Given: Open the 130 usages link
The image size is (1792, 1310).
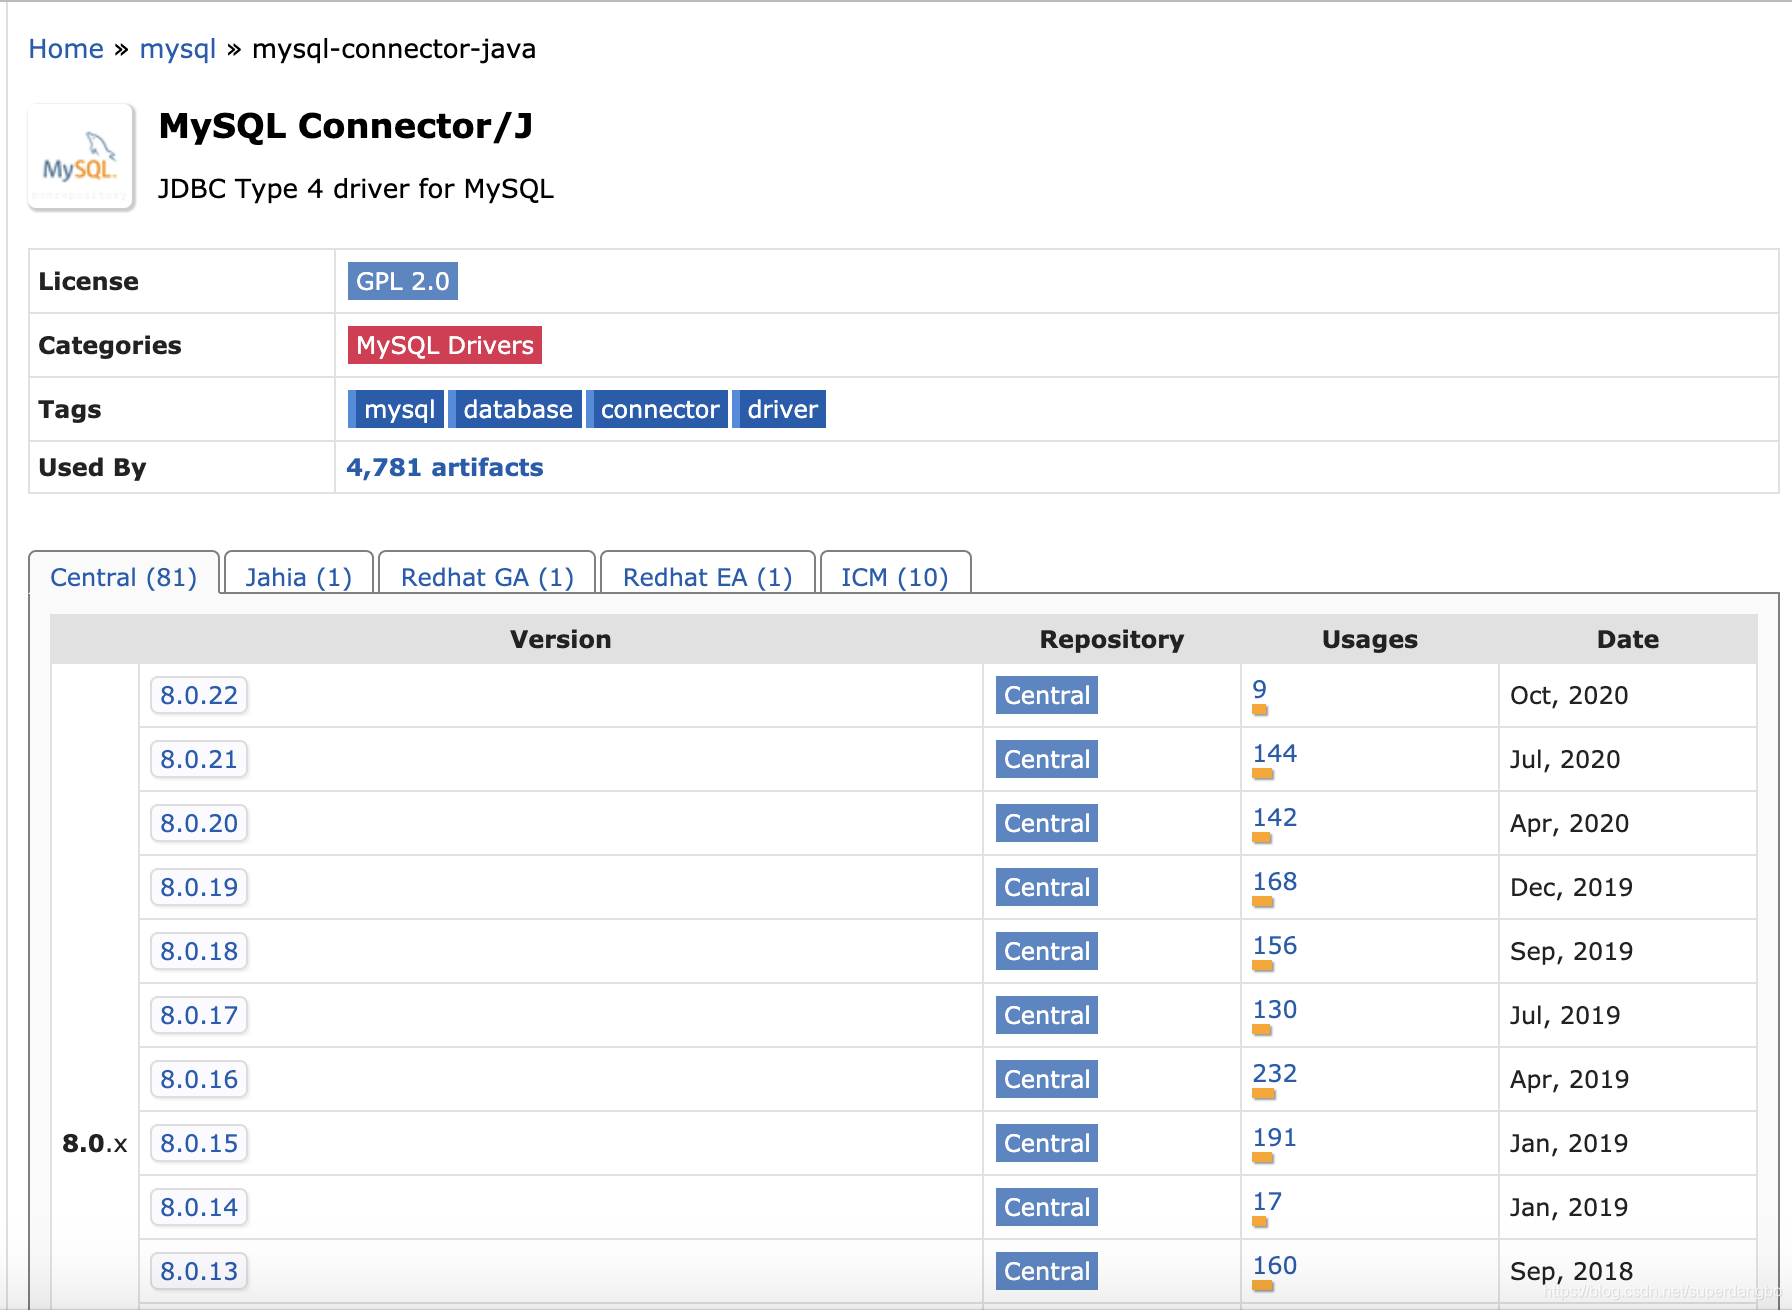Looking at the screenshot, I should [x=1275, y=1009].
